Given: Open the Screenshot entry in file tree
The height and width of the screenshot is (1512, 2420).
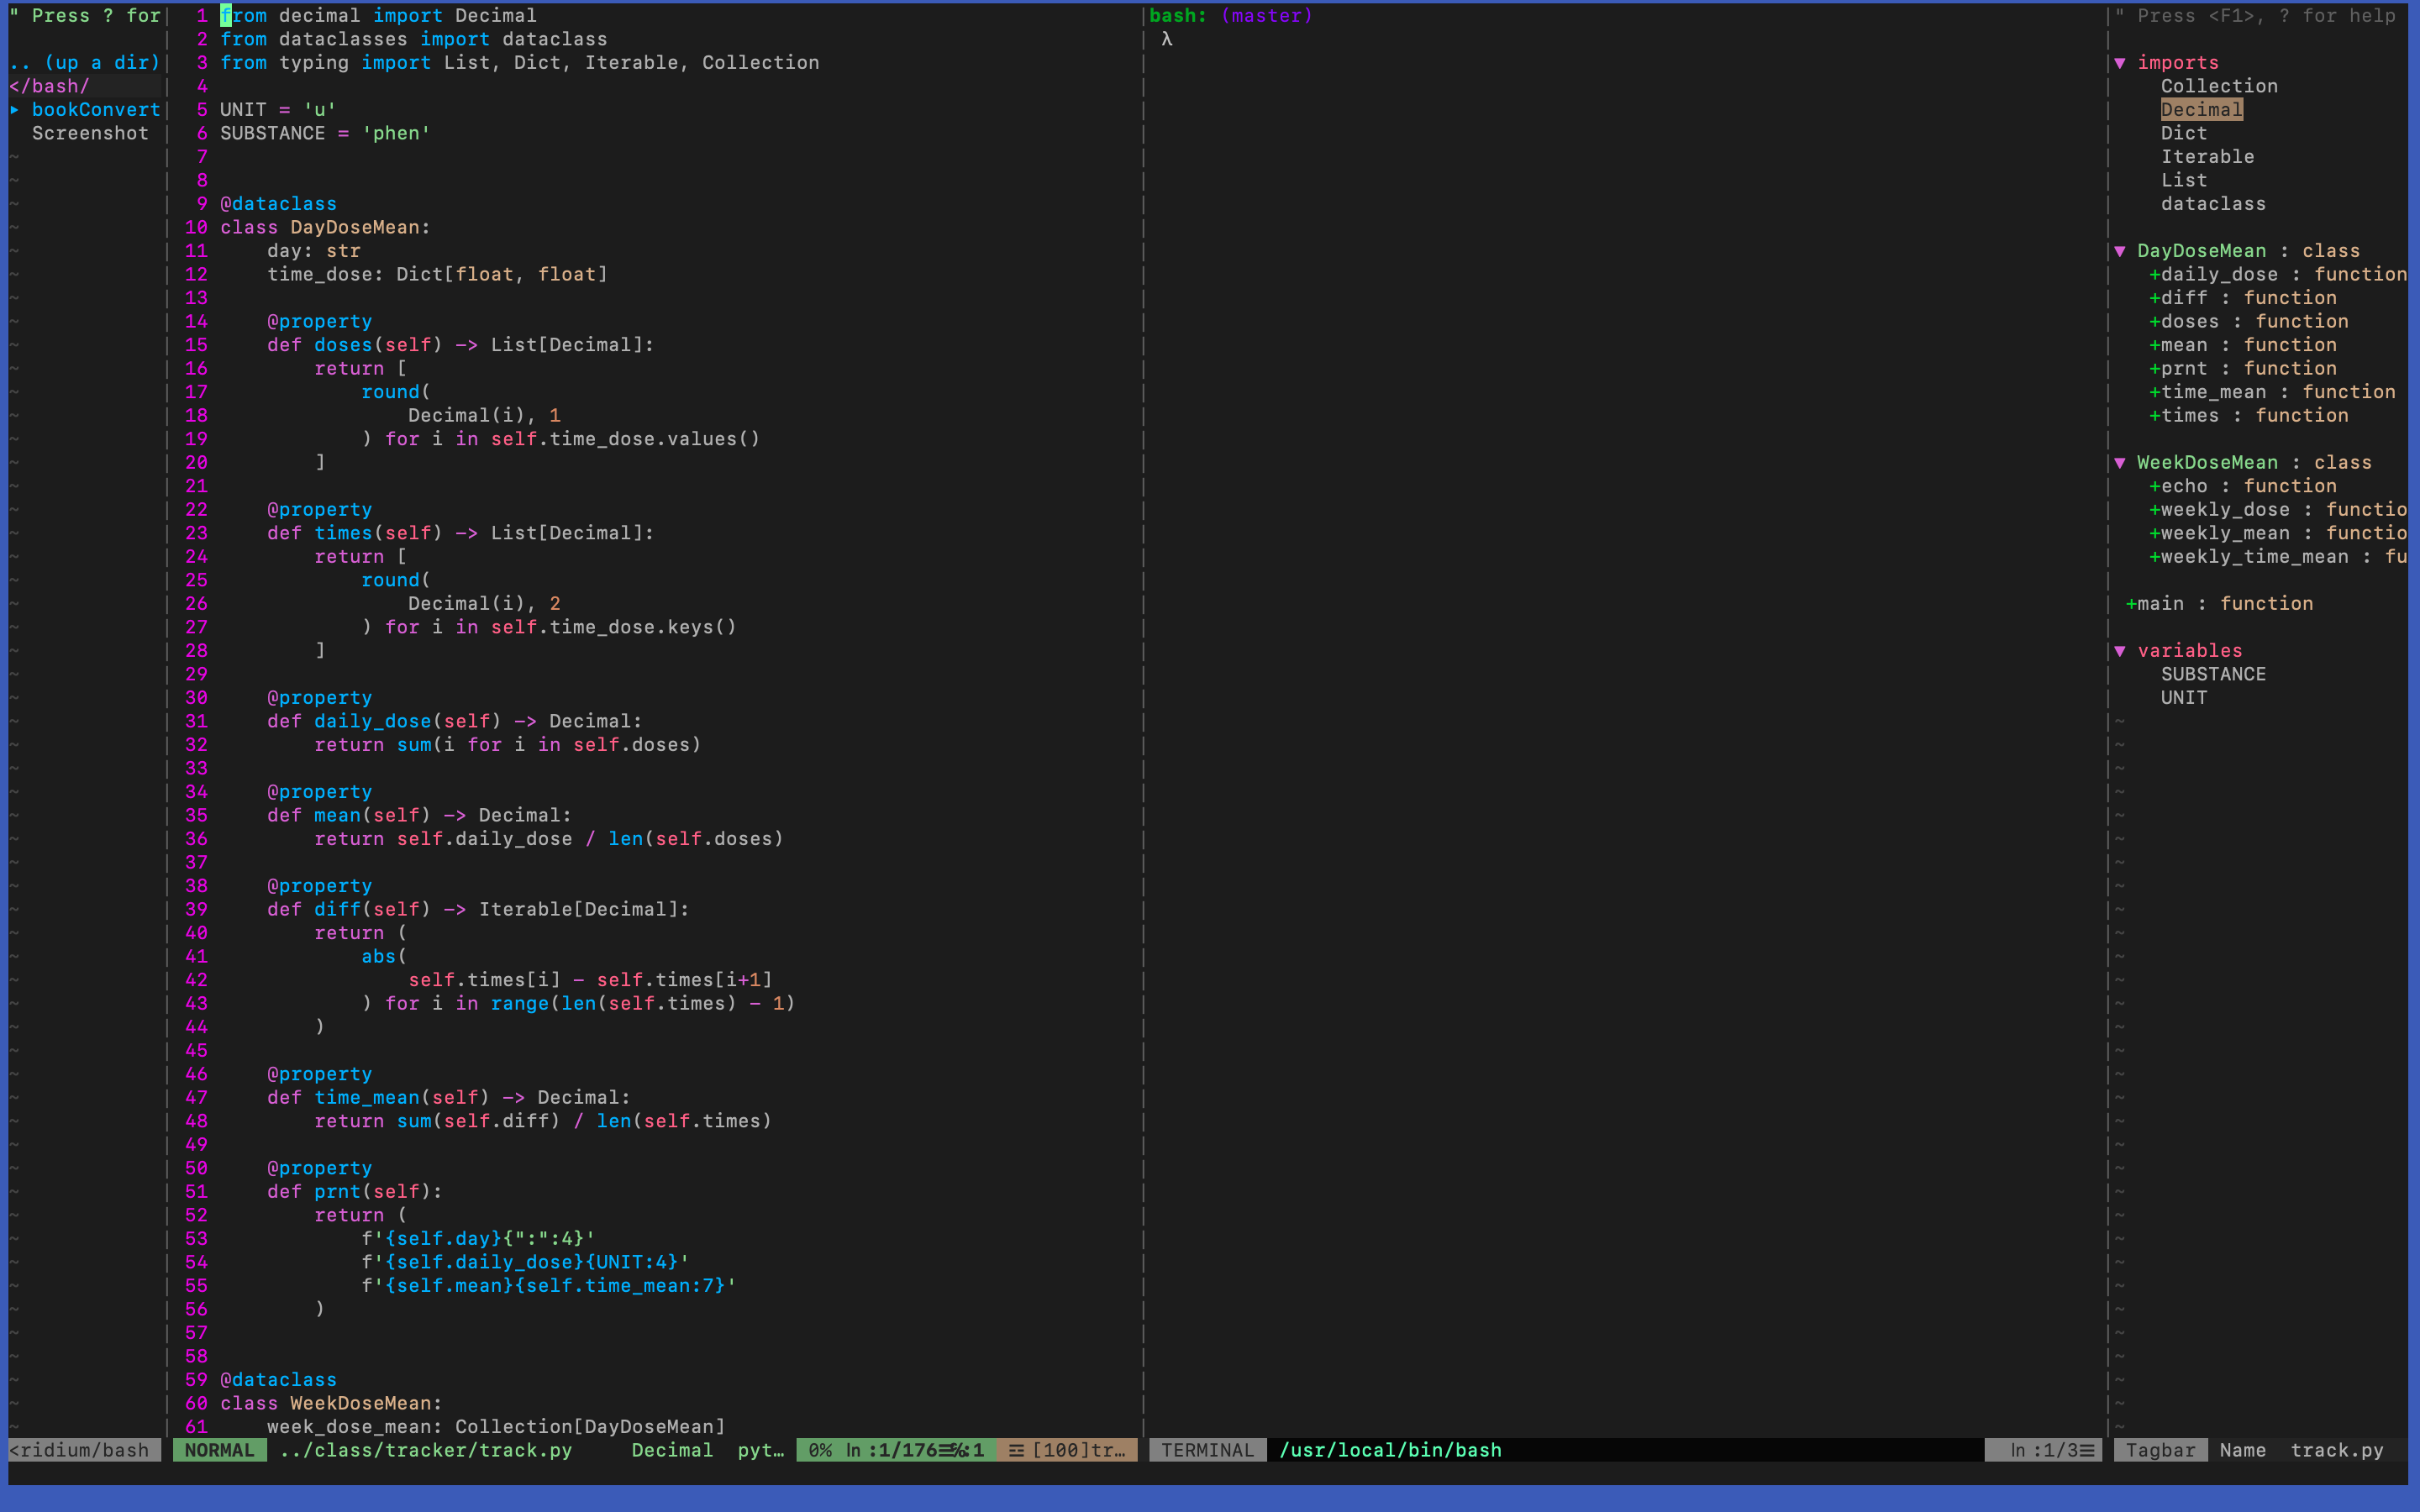Looking at the screenshot, I should tap(90, 134).
